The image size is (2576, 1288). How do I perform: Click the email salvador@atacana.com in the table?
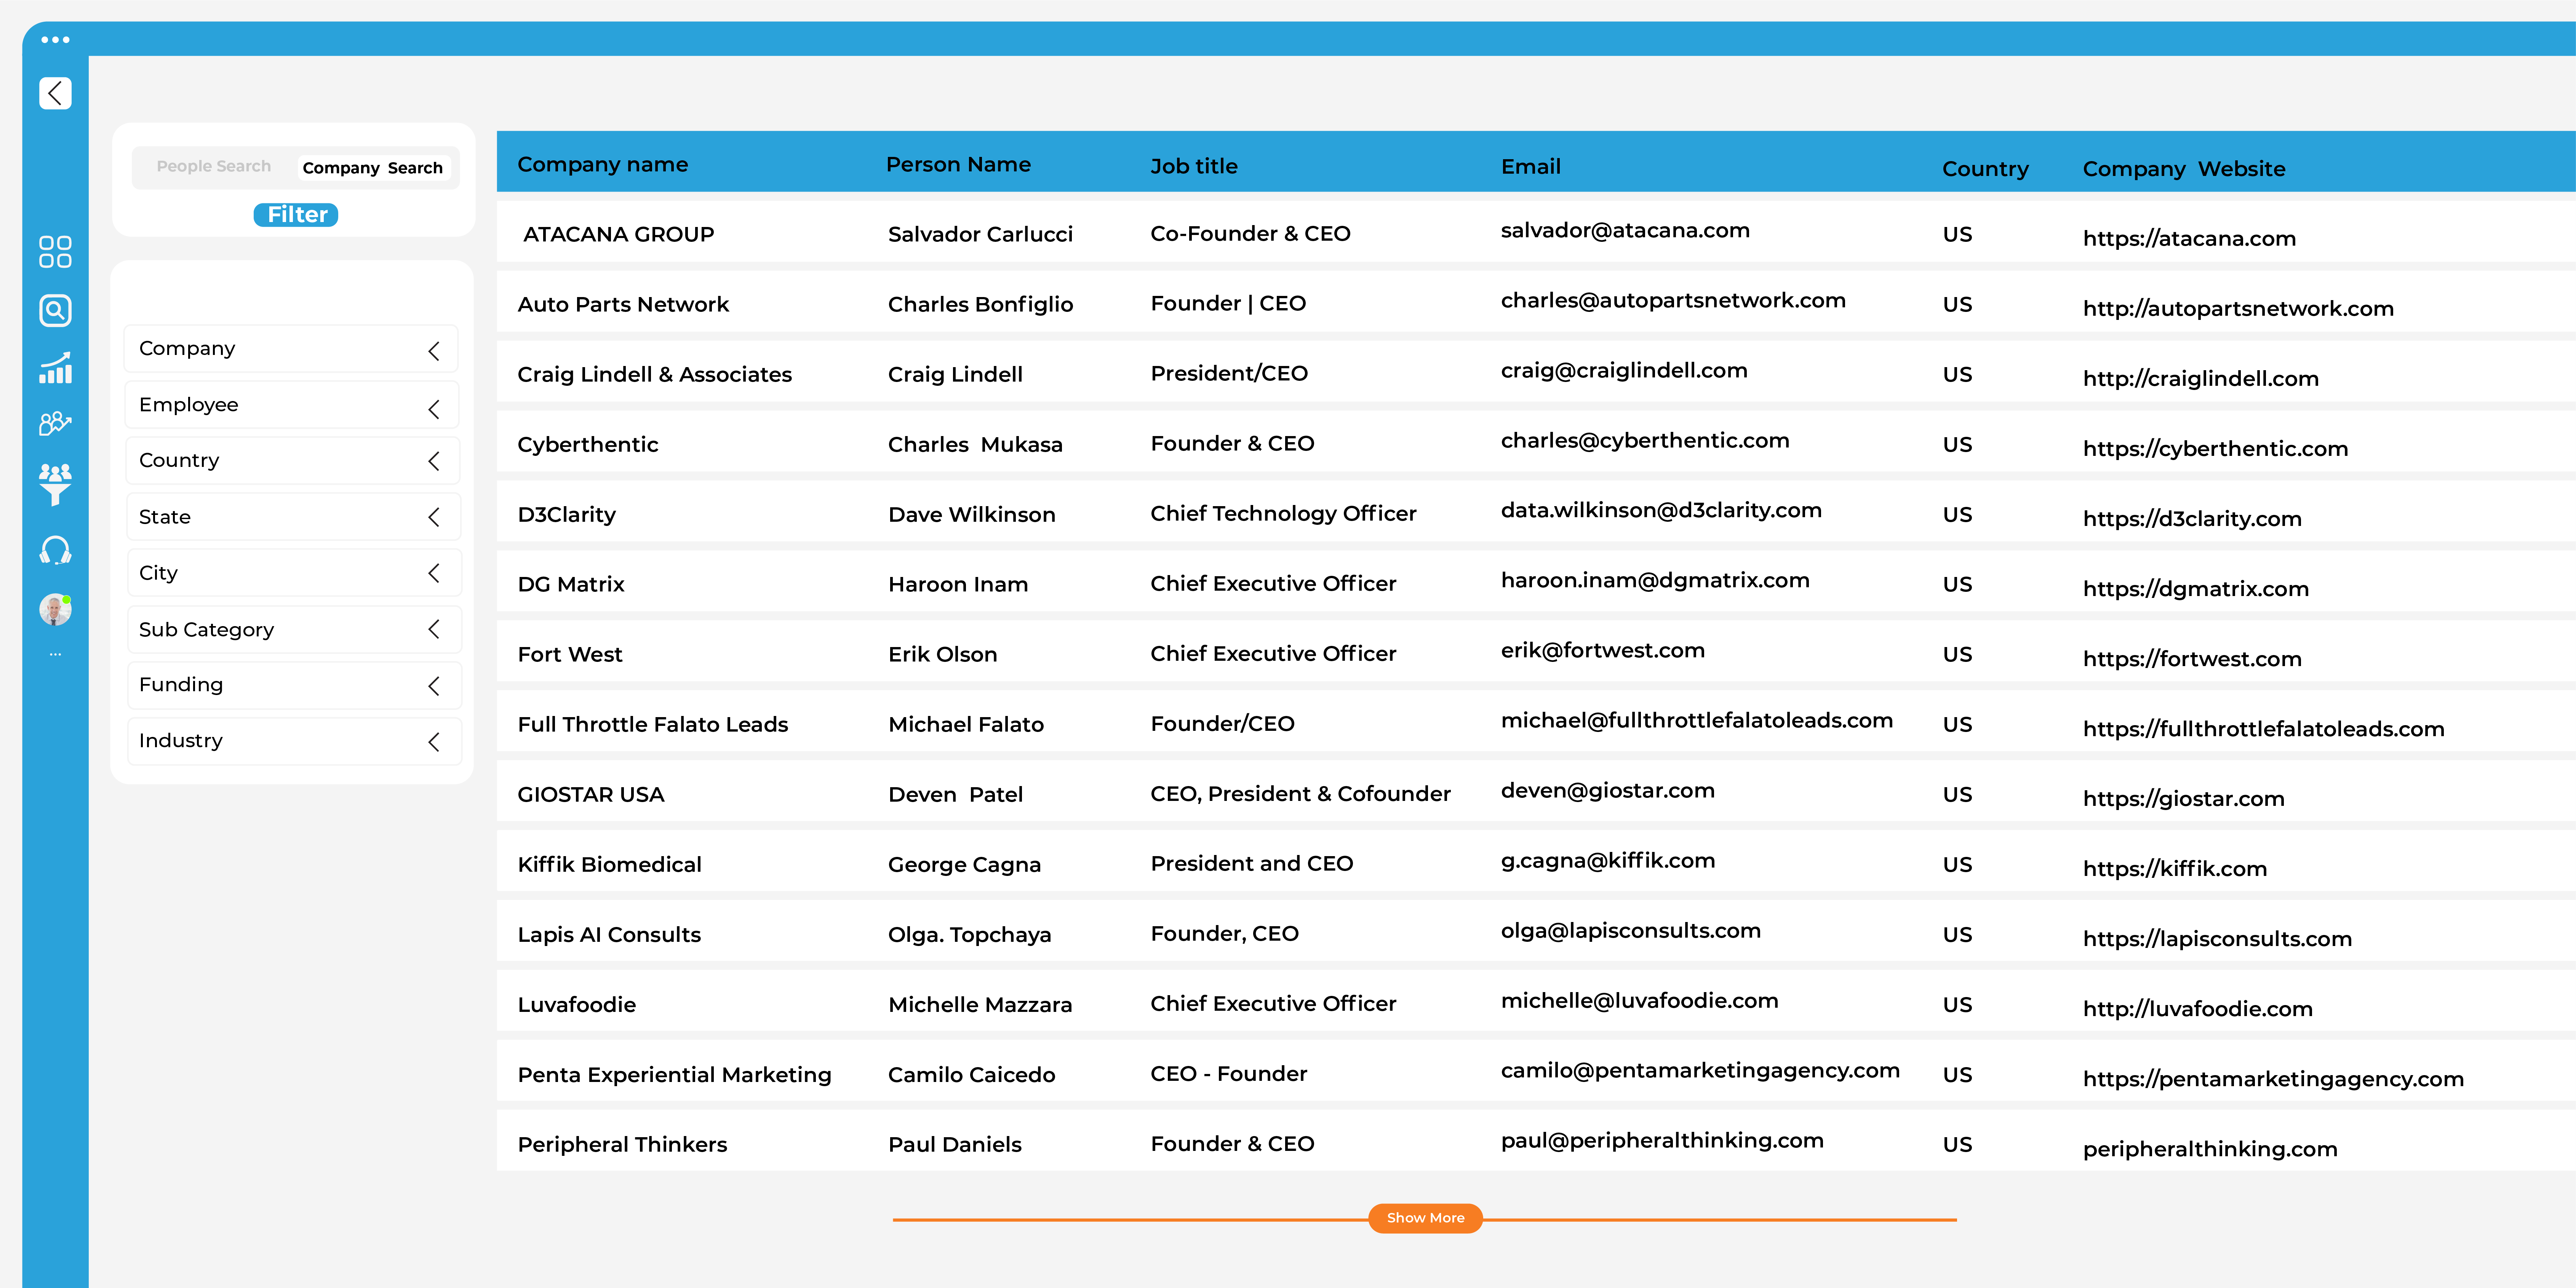point(1624,230)
